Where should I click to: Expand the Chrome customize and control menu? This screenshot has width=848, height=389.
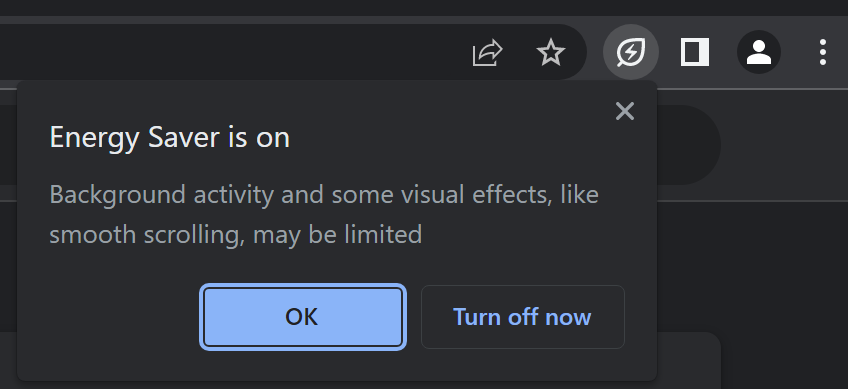tap(823, 52)
